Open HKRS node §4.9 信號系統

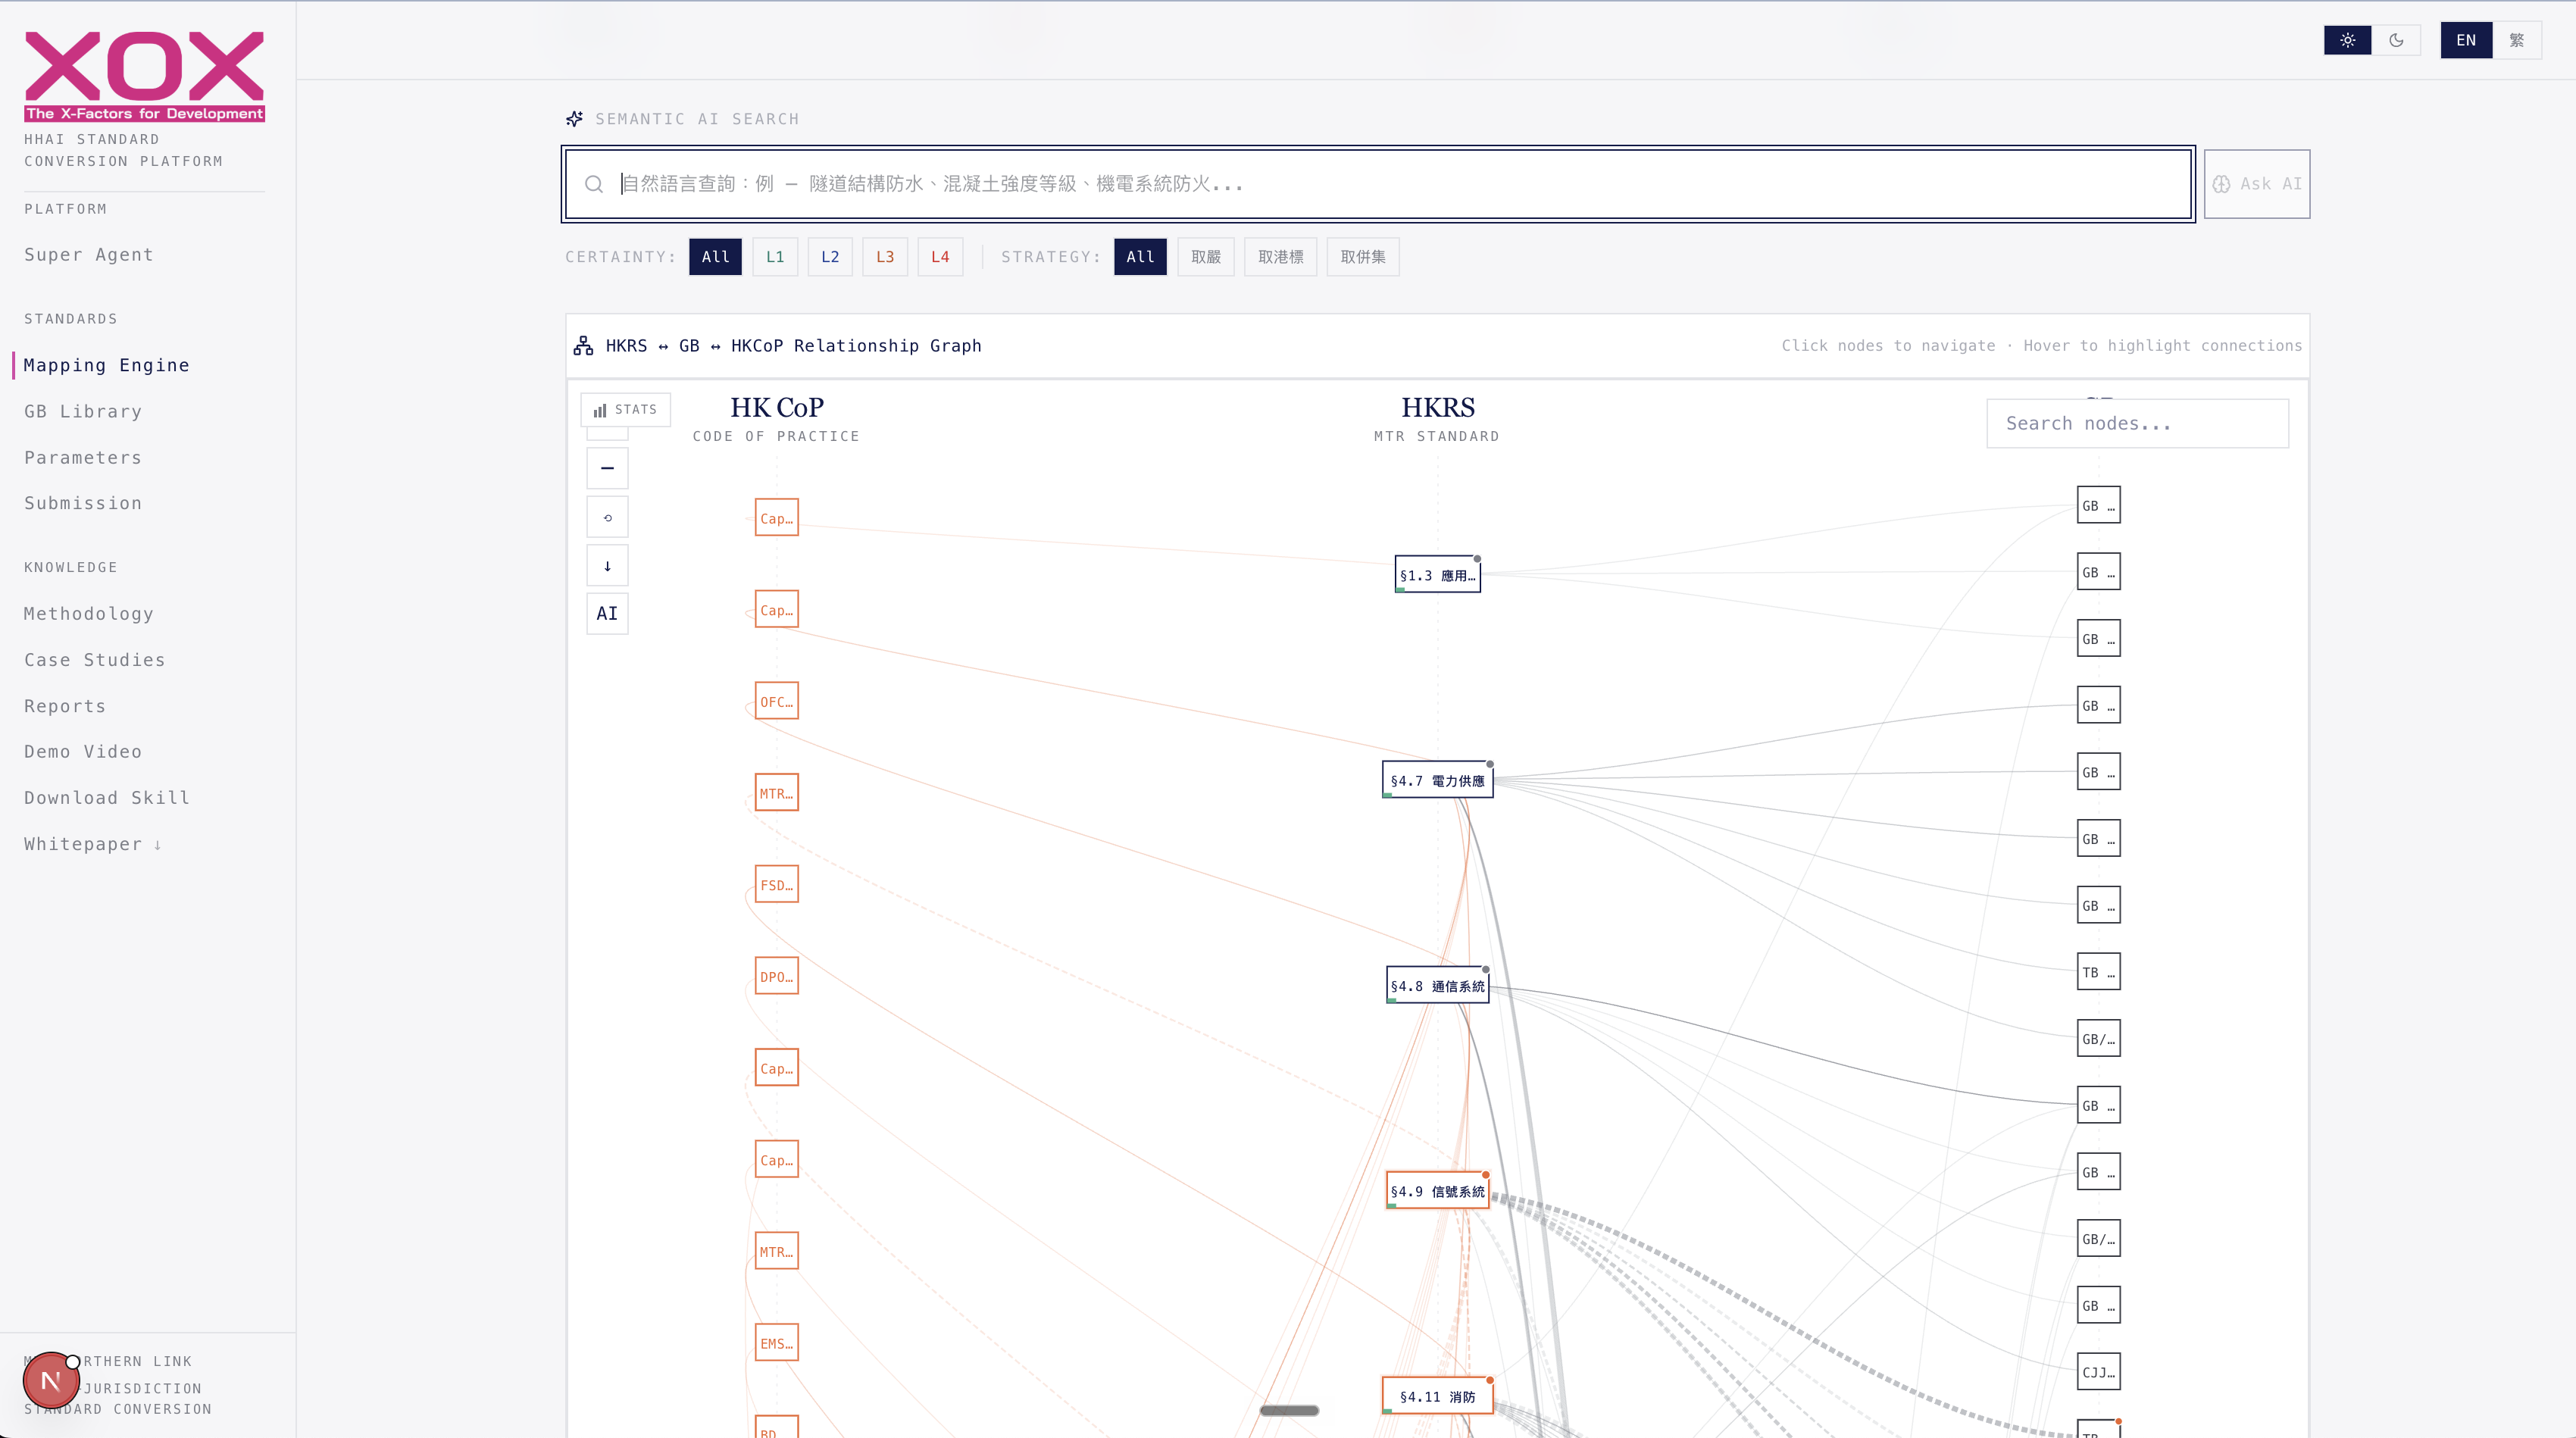pyautogui.click(x=1437, y=1191)
